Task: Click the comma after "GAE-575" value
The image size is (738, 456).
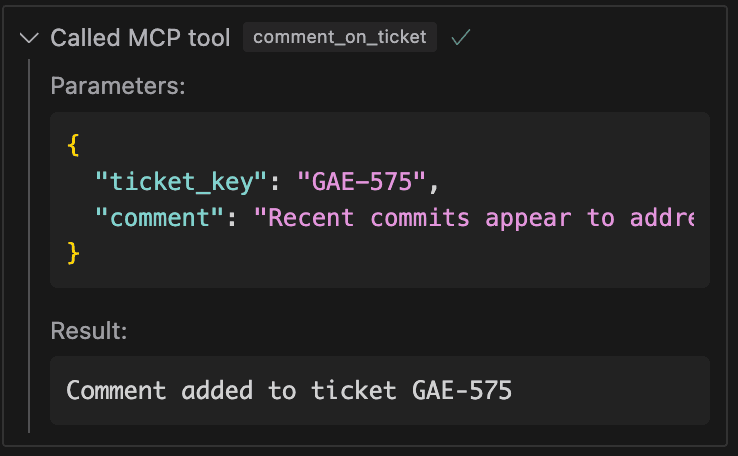Action: coord(434,183)
